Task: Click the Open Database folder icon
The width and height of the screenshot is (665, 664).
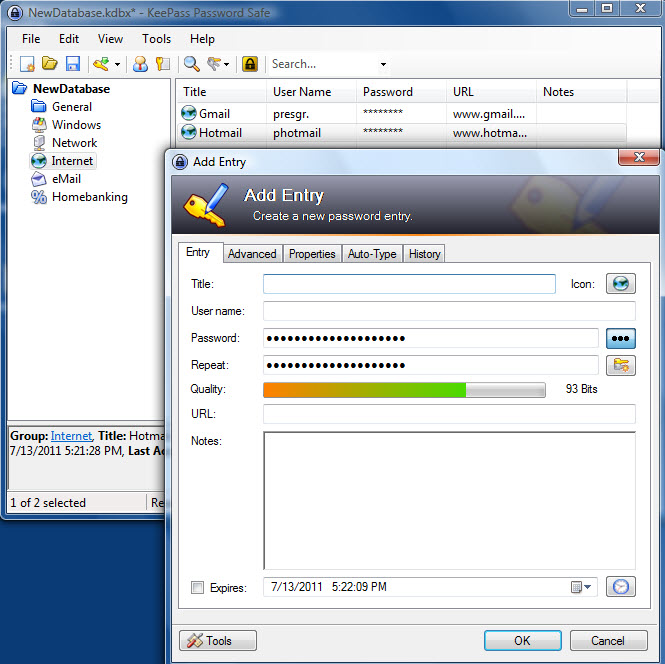Action: pos(49,64)
